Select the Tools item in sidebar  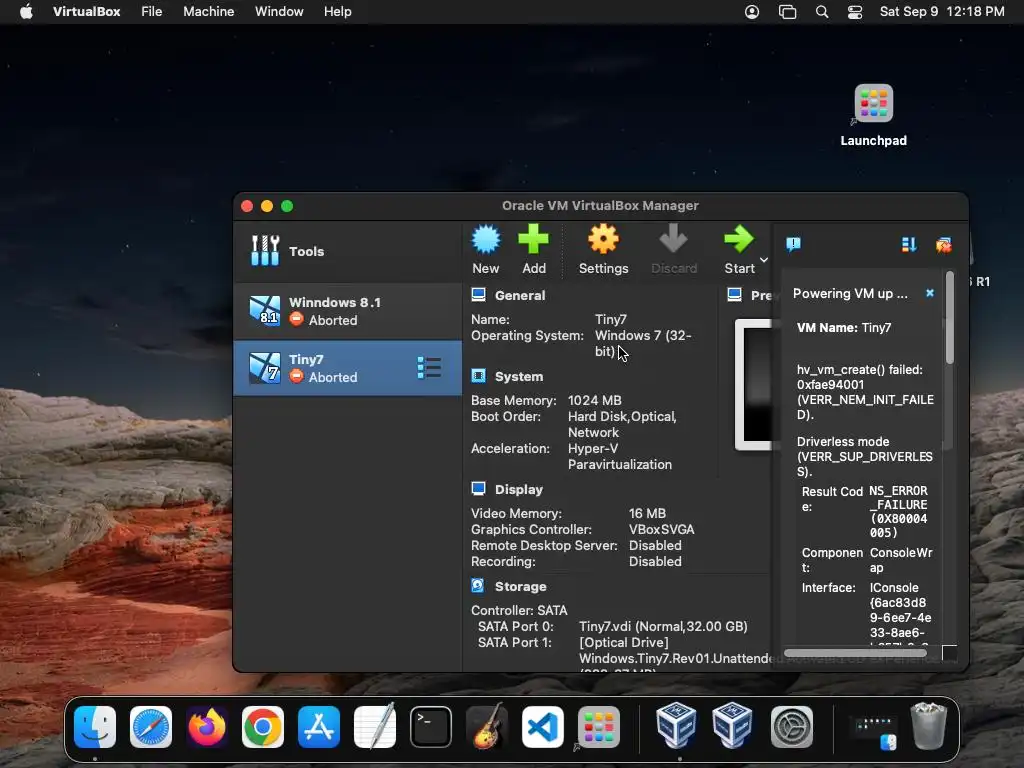pyautogui.click(x=347, y=251)
